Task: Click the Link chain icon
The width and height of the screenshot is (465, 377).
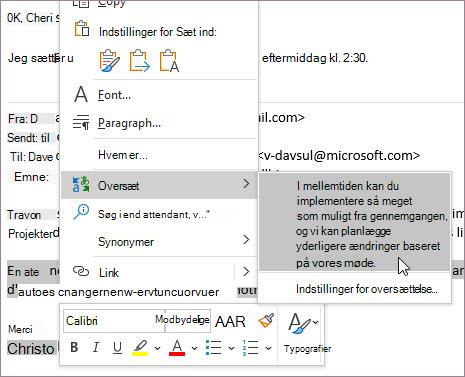Action: tap(81, 272)
